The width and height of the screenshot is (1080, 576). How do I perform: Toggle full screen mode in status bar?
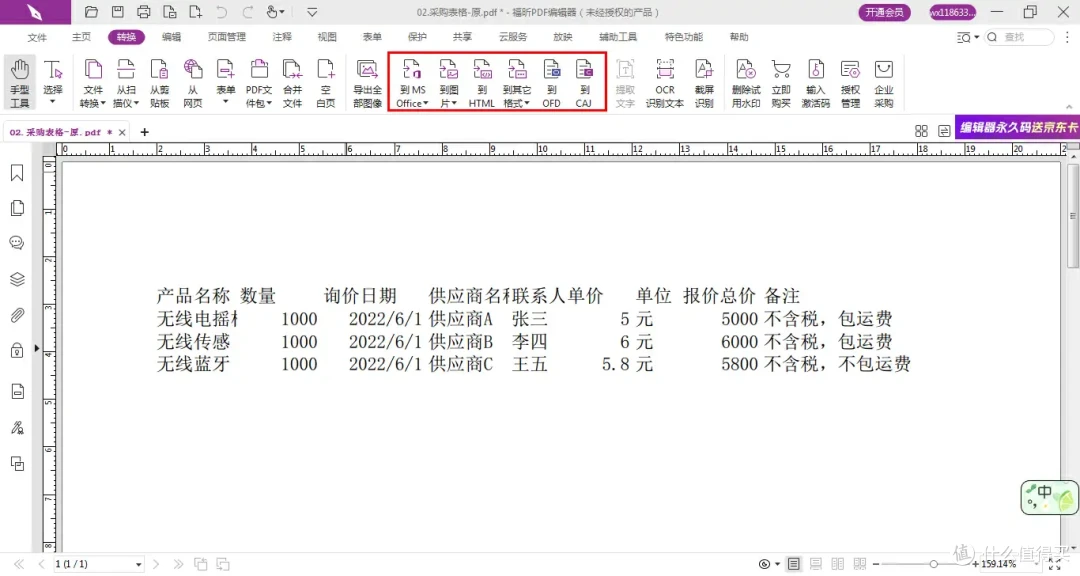[x=1055, y=564]
